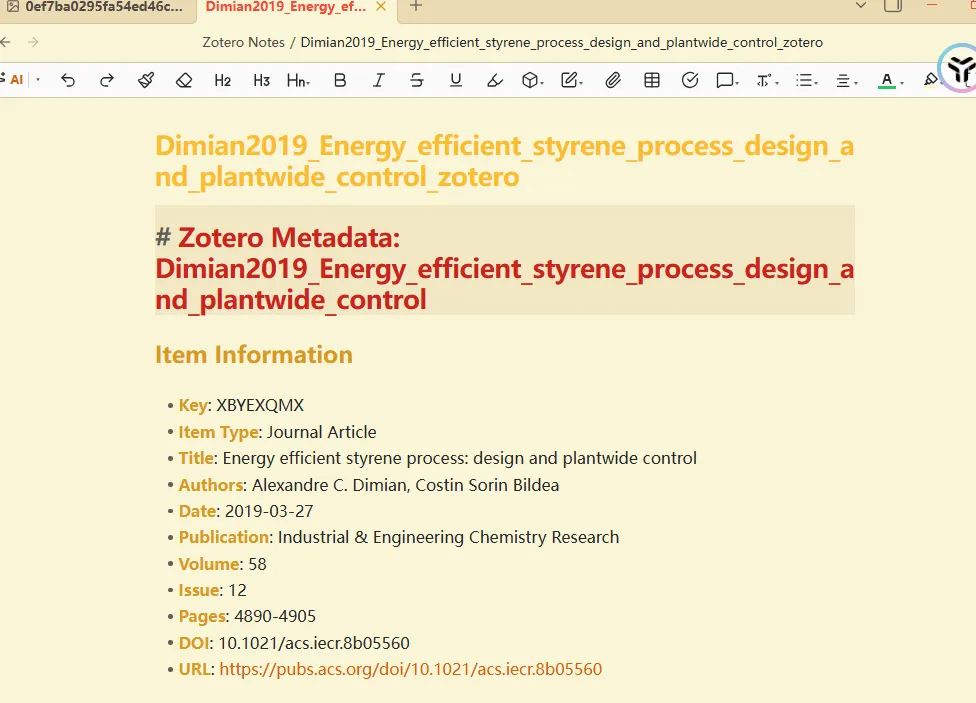The height and width of the screenshot is (703, 976).
Task: Apply the highlighter marker tool
Action: 495,80
